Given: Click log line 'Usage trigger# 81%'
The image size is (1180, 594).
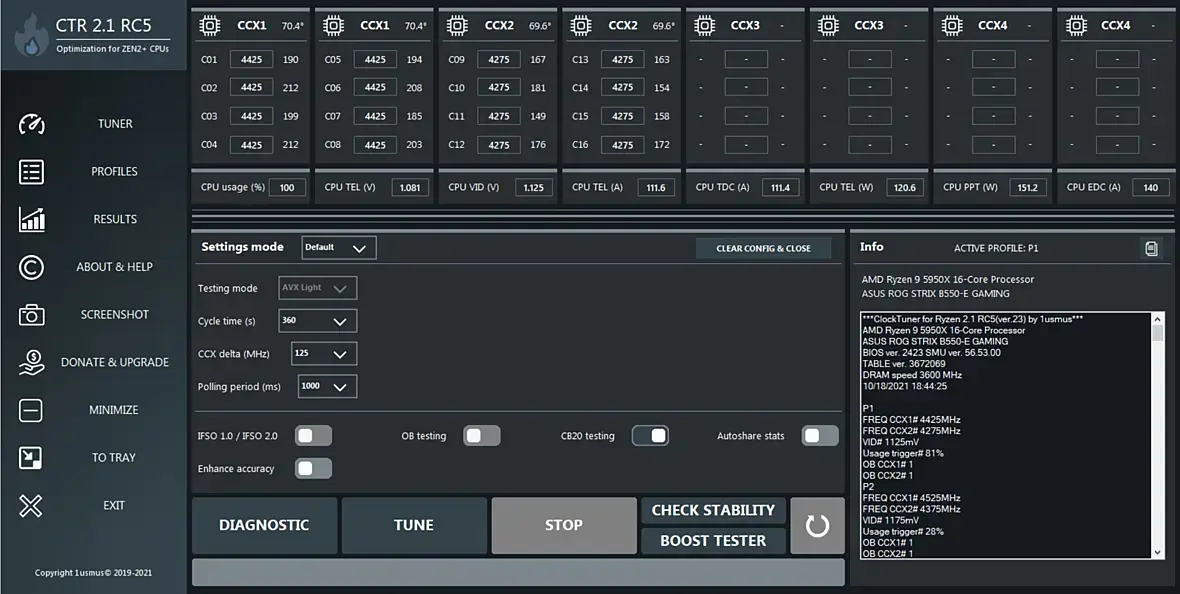Looking at the screenshot, I should pos(902,453).
